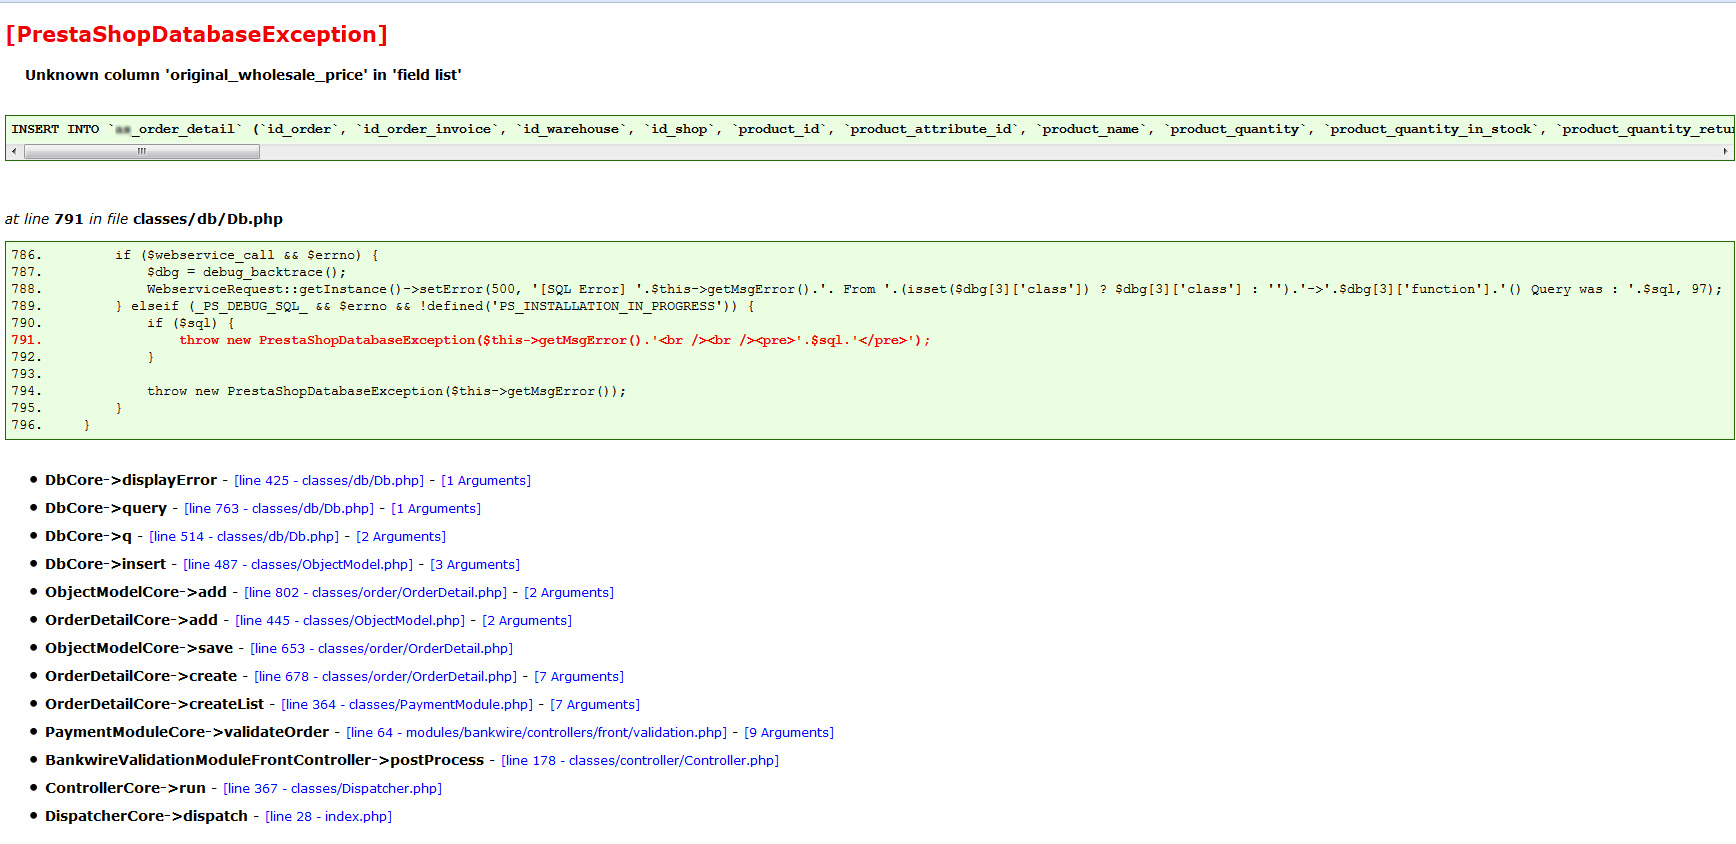Click the SQL query box left scroll arrow
The height and width of the screenshot is (844, 1736).
pos(14,152)
